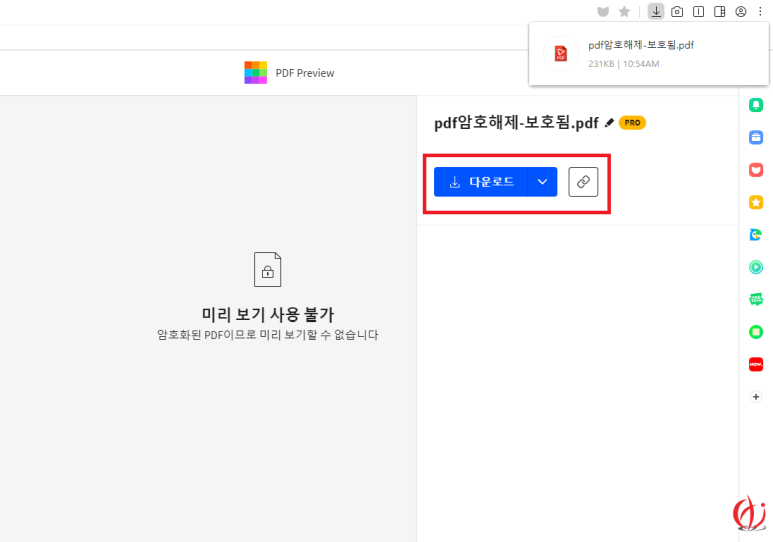Image resolution: width=773 pixels, height=542 pixels.
Task: Click the red PDF file icon in popup
Action: (561, 53)
